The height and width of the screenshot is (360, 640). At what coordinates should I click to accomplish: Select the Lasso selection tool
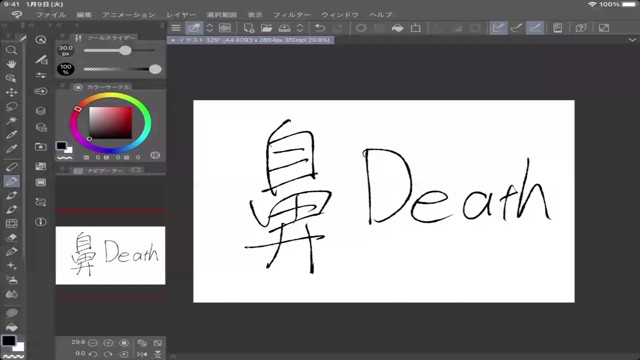coord(11,107)
